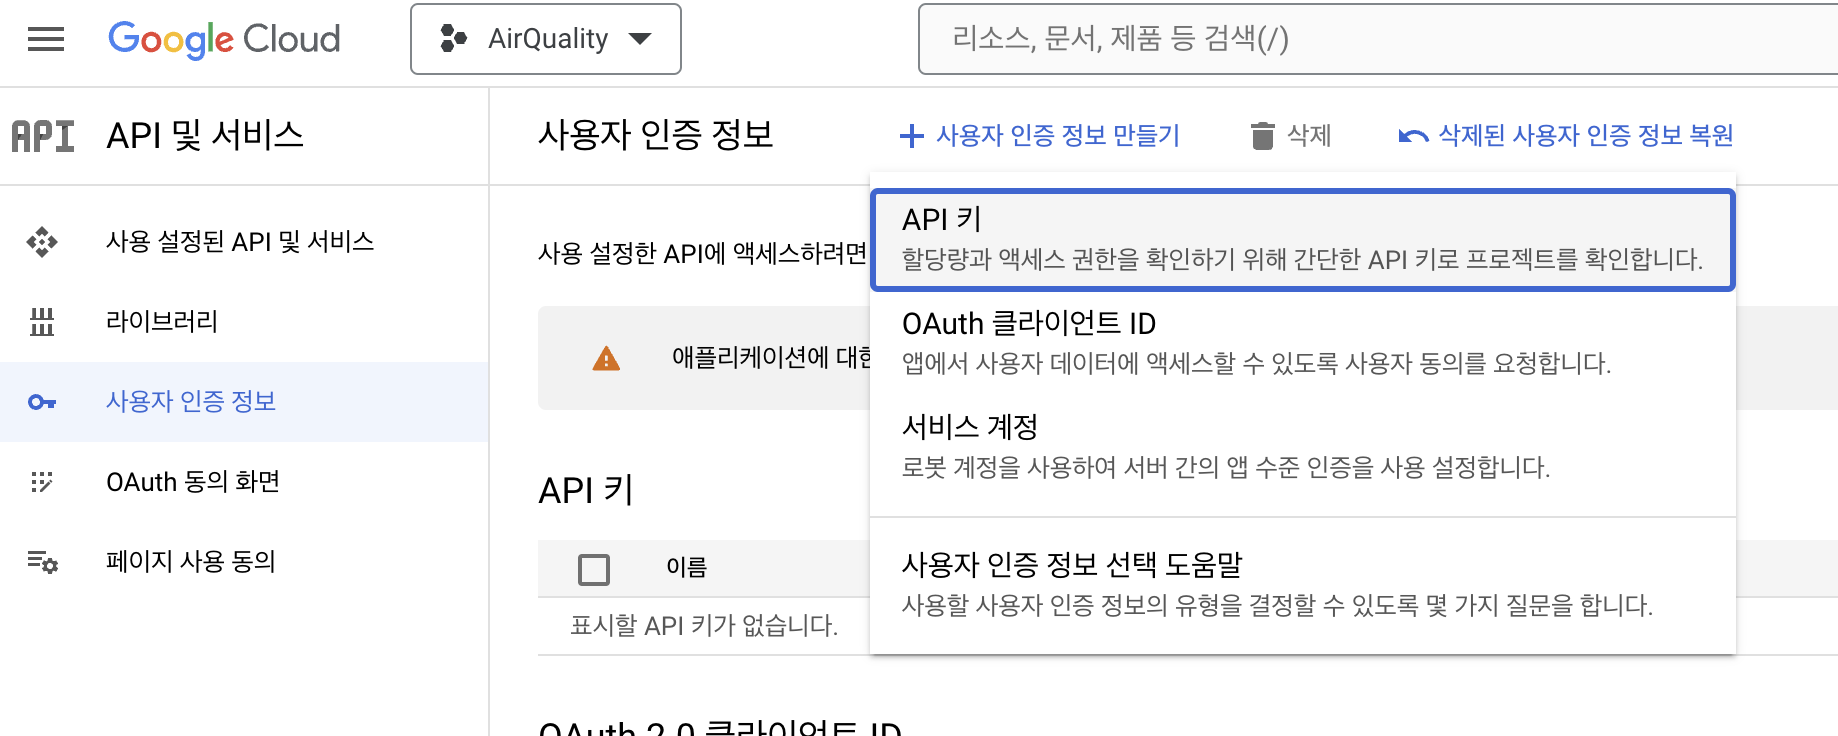The image size is (1838, 736).
Task: Click the trash can icon
Action: coord(1263,135)
